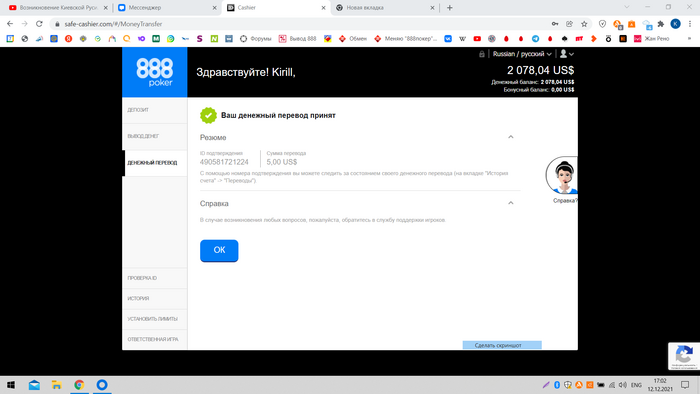This screenshot has height=394, width=700.
Task: Click confirmation ID 490581721224
Action: point(224,162)
